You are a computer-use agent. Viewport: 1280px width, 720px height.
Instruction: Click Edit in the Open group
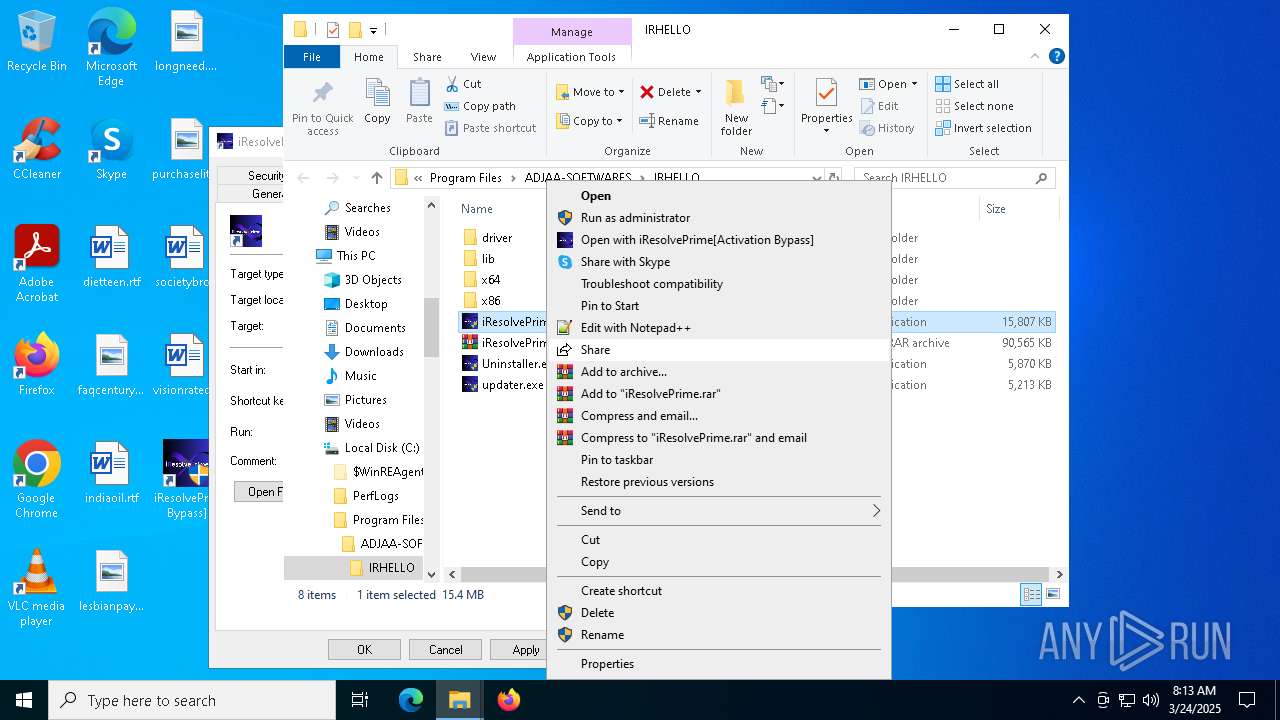coord(878,106)
